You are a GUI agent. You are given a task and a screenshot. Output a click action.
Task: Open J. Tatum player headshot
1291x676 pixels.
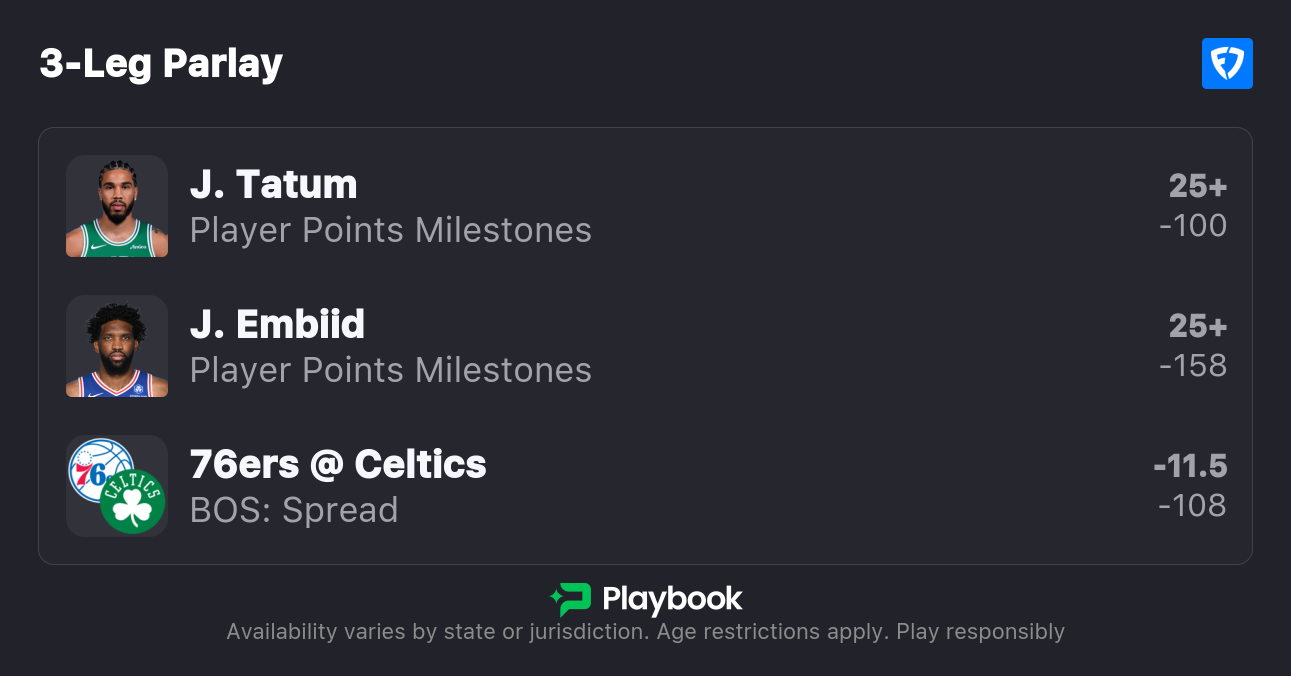pyautogui.click(x=117, y=206)
